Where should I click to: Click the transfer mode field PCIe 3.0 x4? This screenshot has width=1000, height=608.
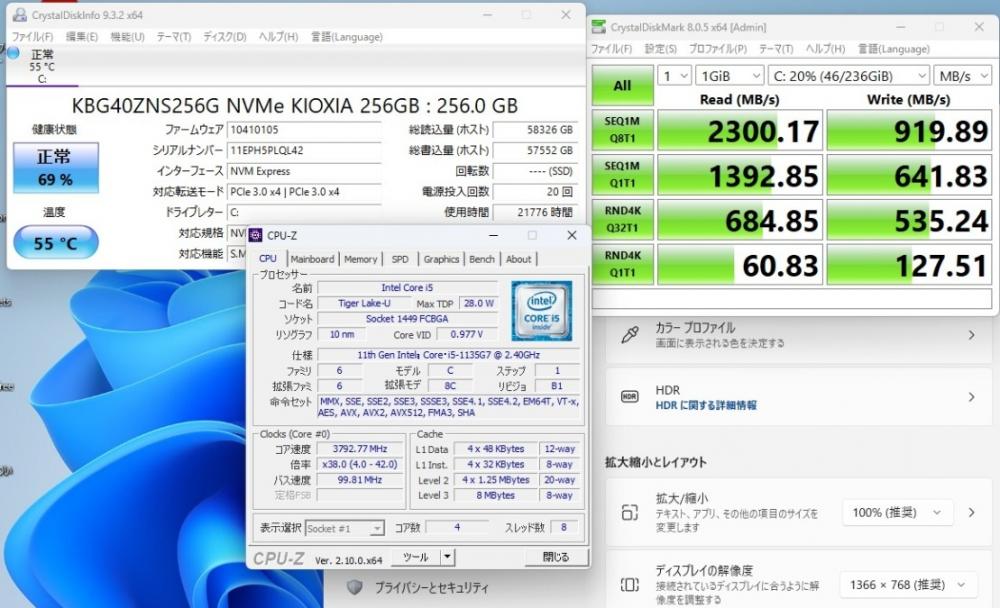(304, 191)
